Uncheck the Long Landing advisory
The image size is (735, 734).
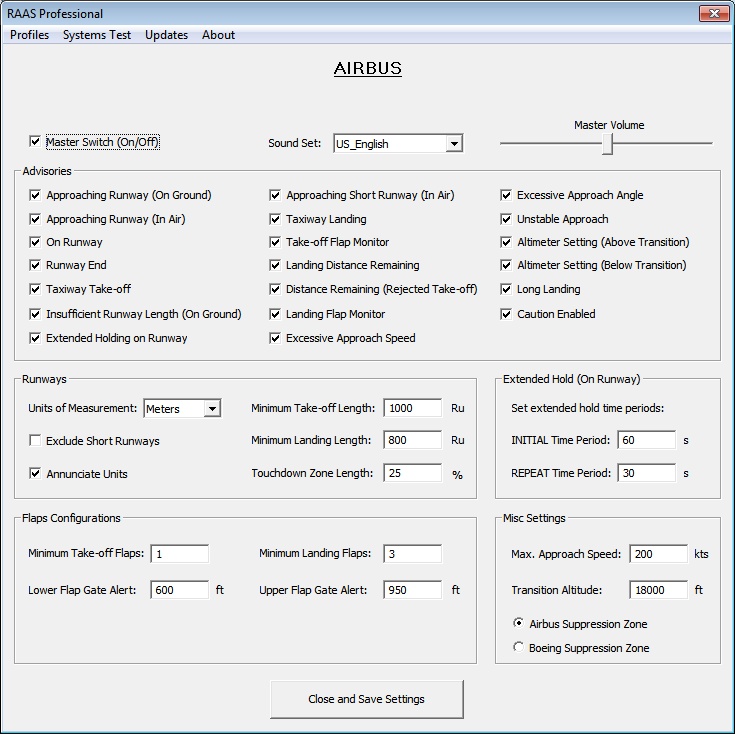(506, 289)
